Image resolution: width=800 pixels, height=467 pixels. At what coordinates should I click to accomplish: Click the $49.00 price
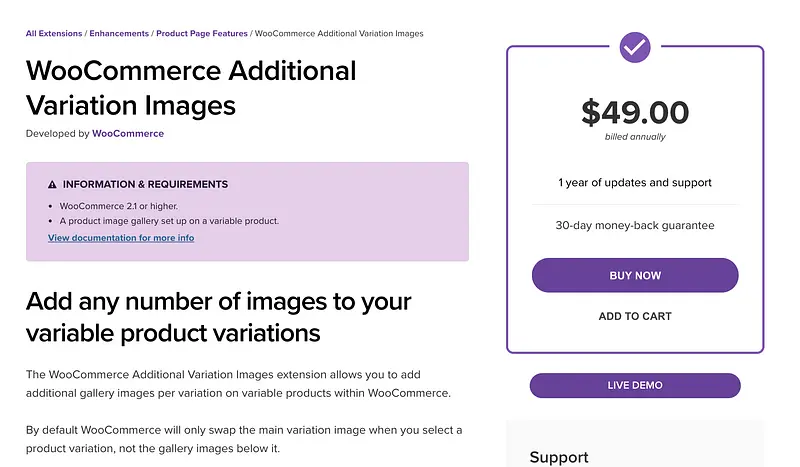635,112
